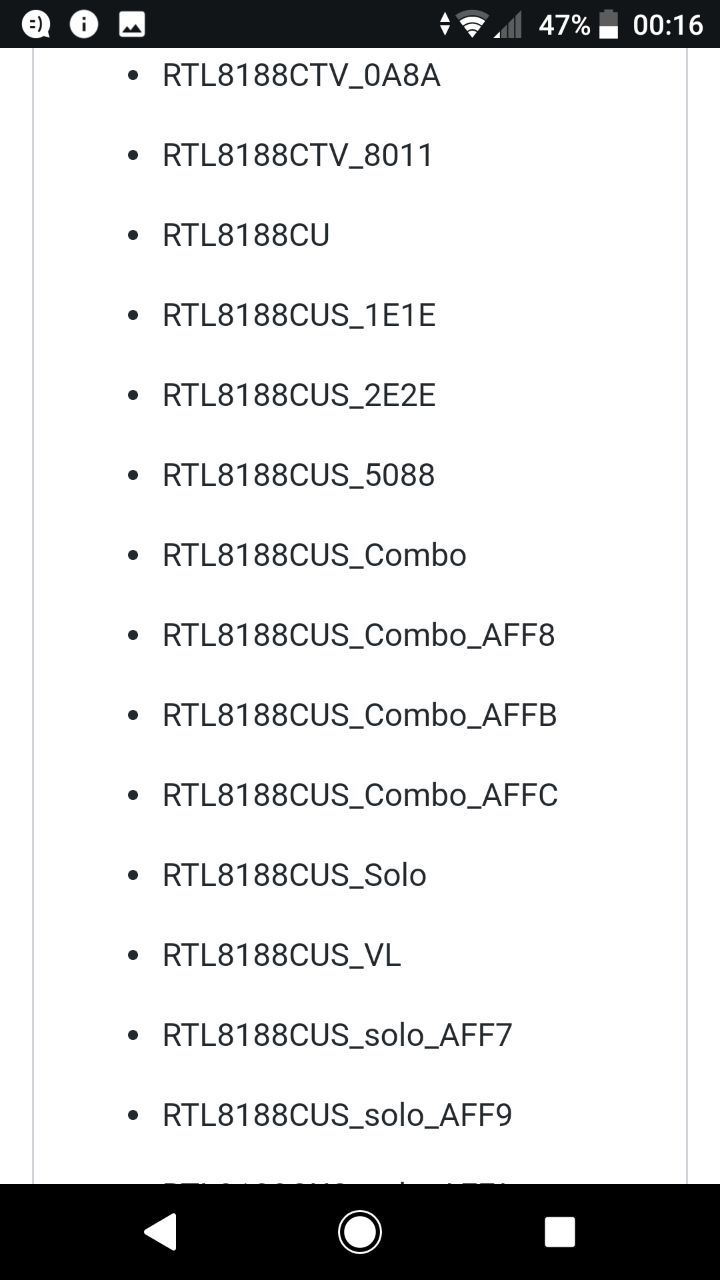Tap the RTL8188CTV_8011 list item

pyautogui.click(x=297, y=156)
